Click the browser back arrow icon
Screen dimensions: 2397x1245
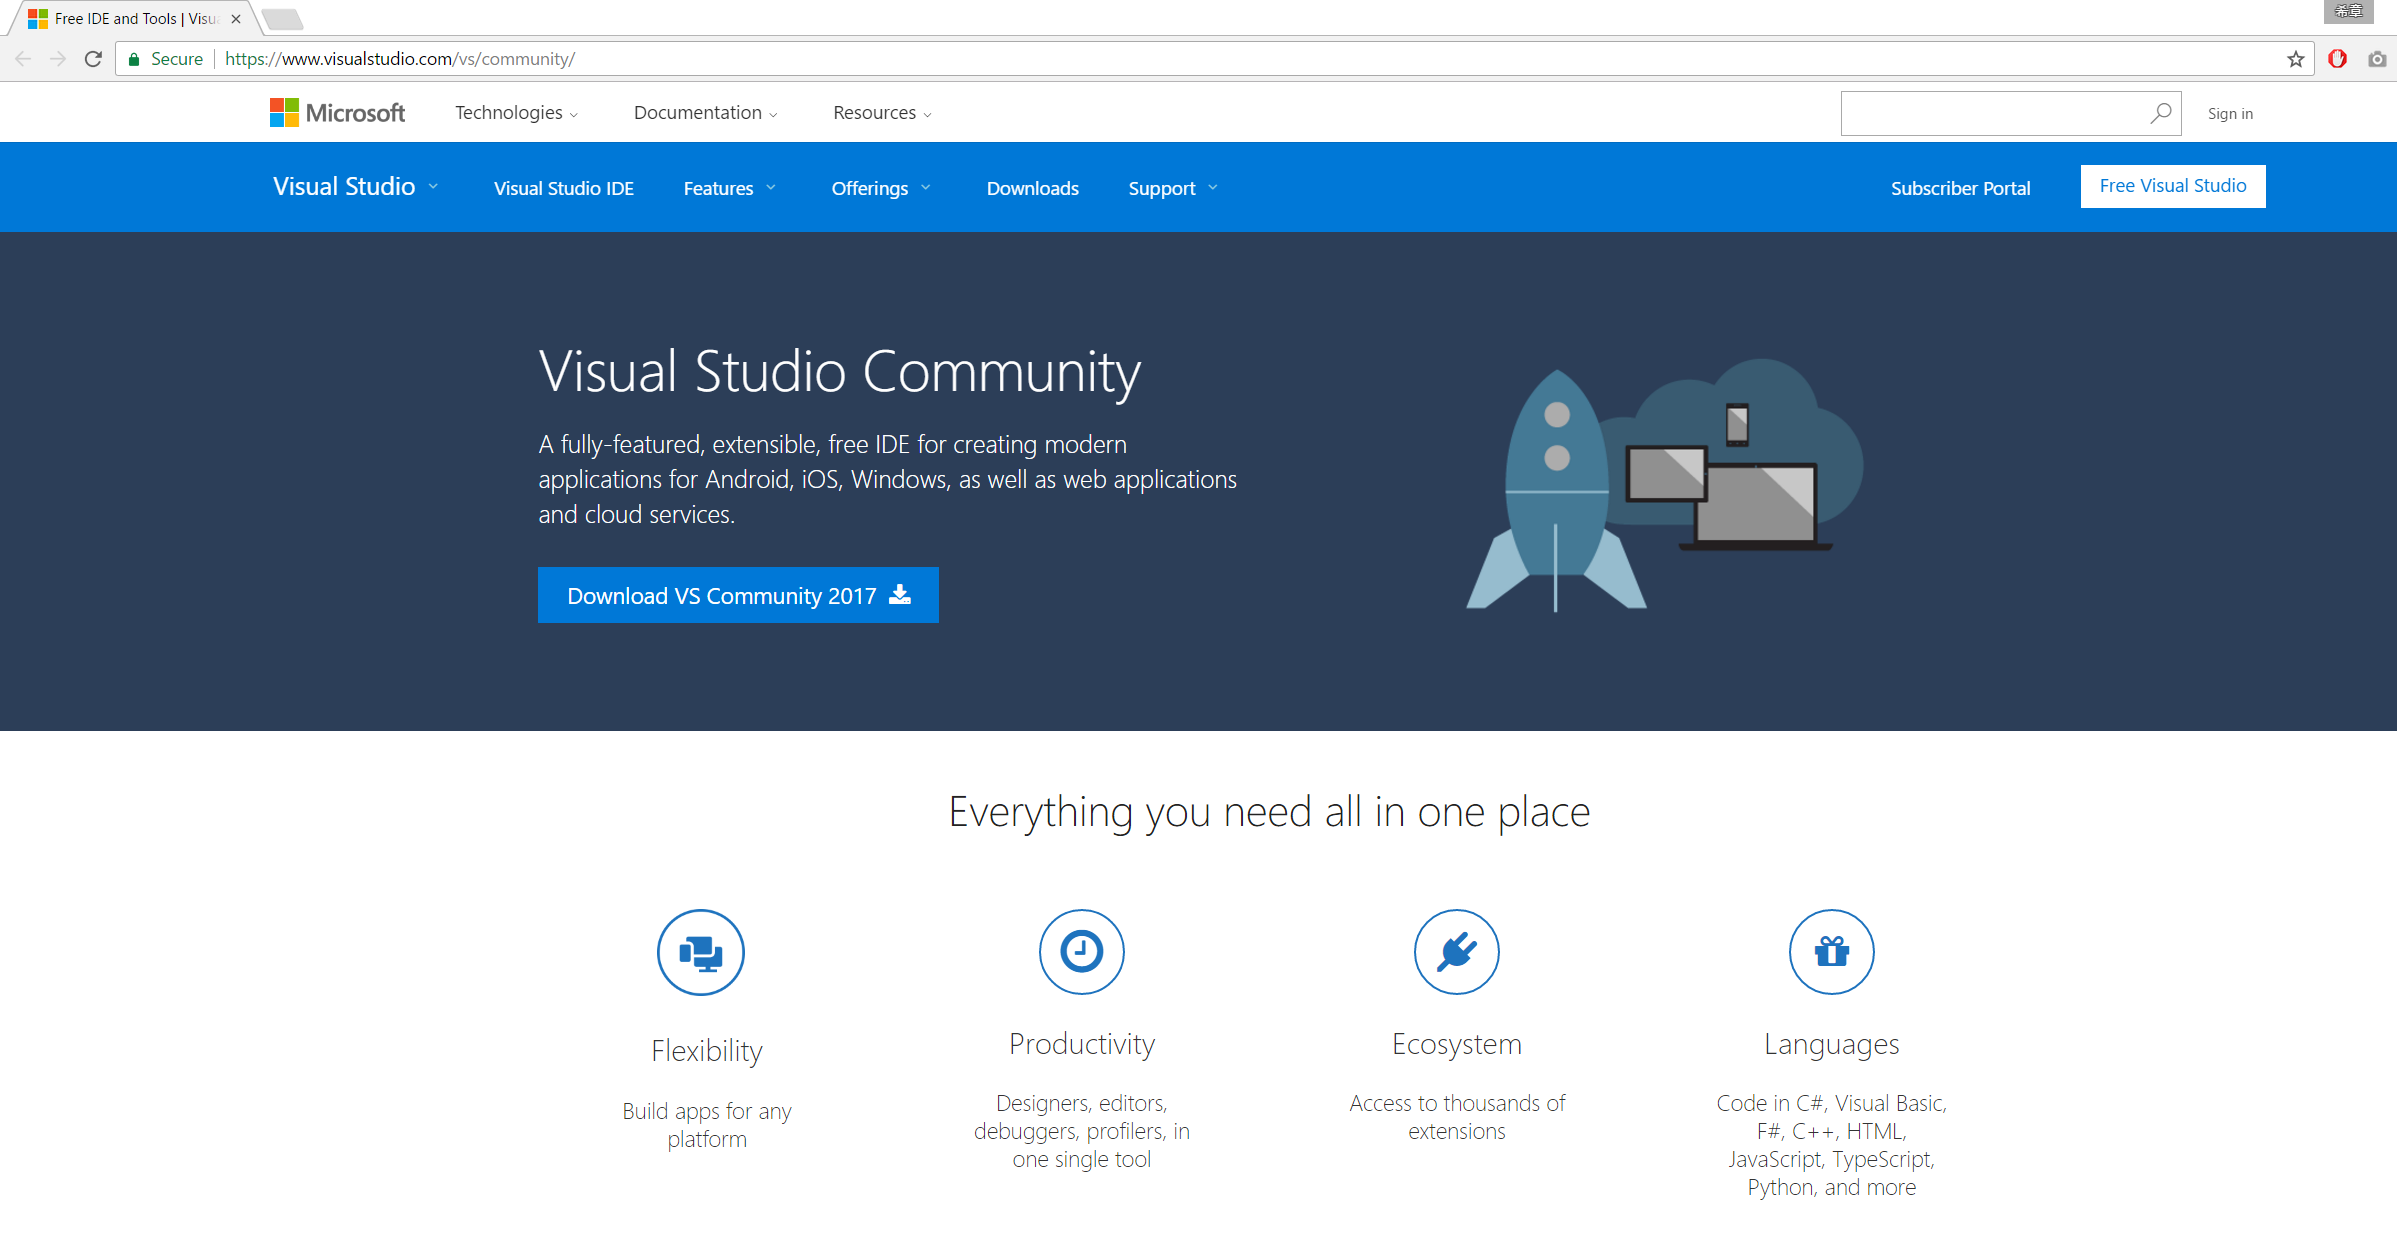(x=24, y=59)
